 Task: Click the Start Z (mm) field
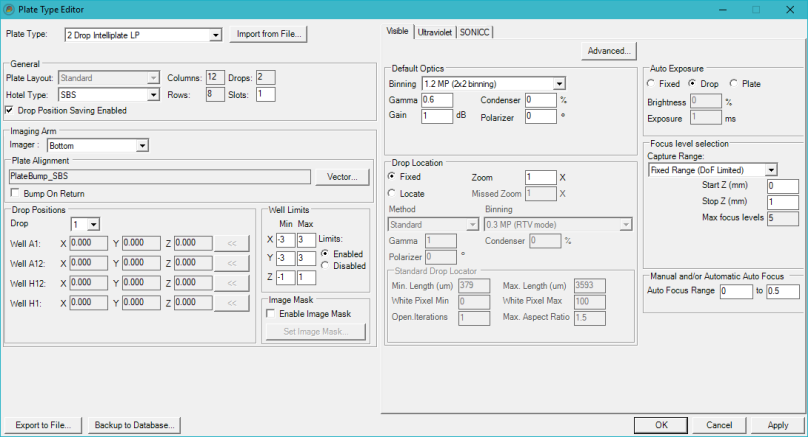point(783,186)
